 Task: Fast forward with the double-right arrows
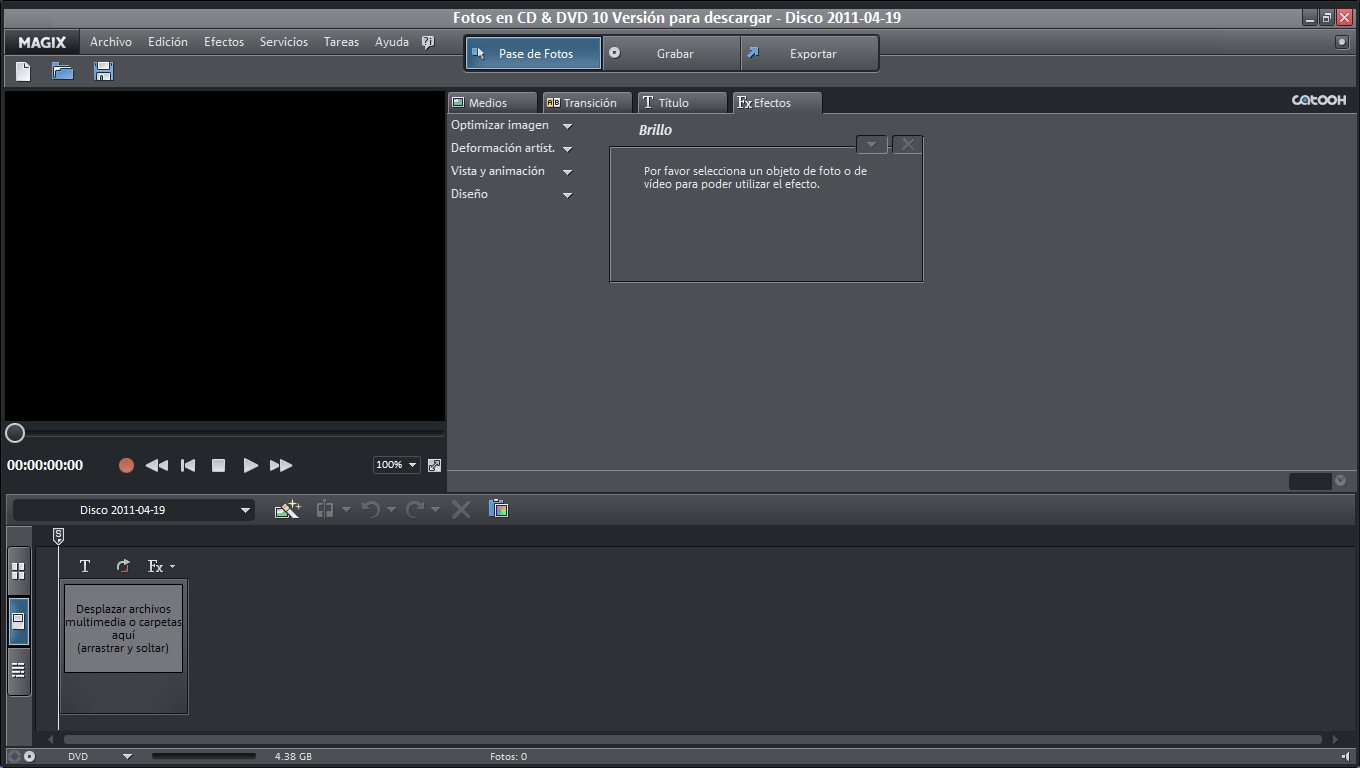click(x=281, y=465)
